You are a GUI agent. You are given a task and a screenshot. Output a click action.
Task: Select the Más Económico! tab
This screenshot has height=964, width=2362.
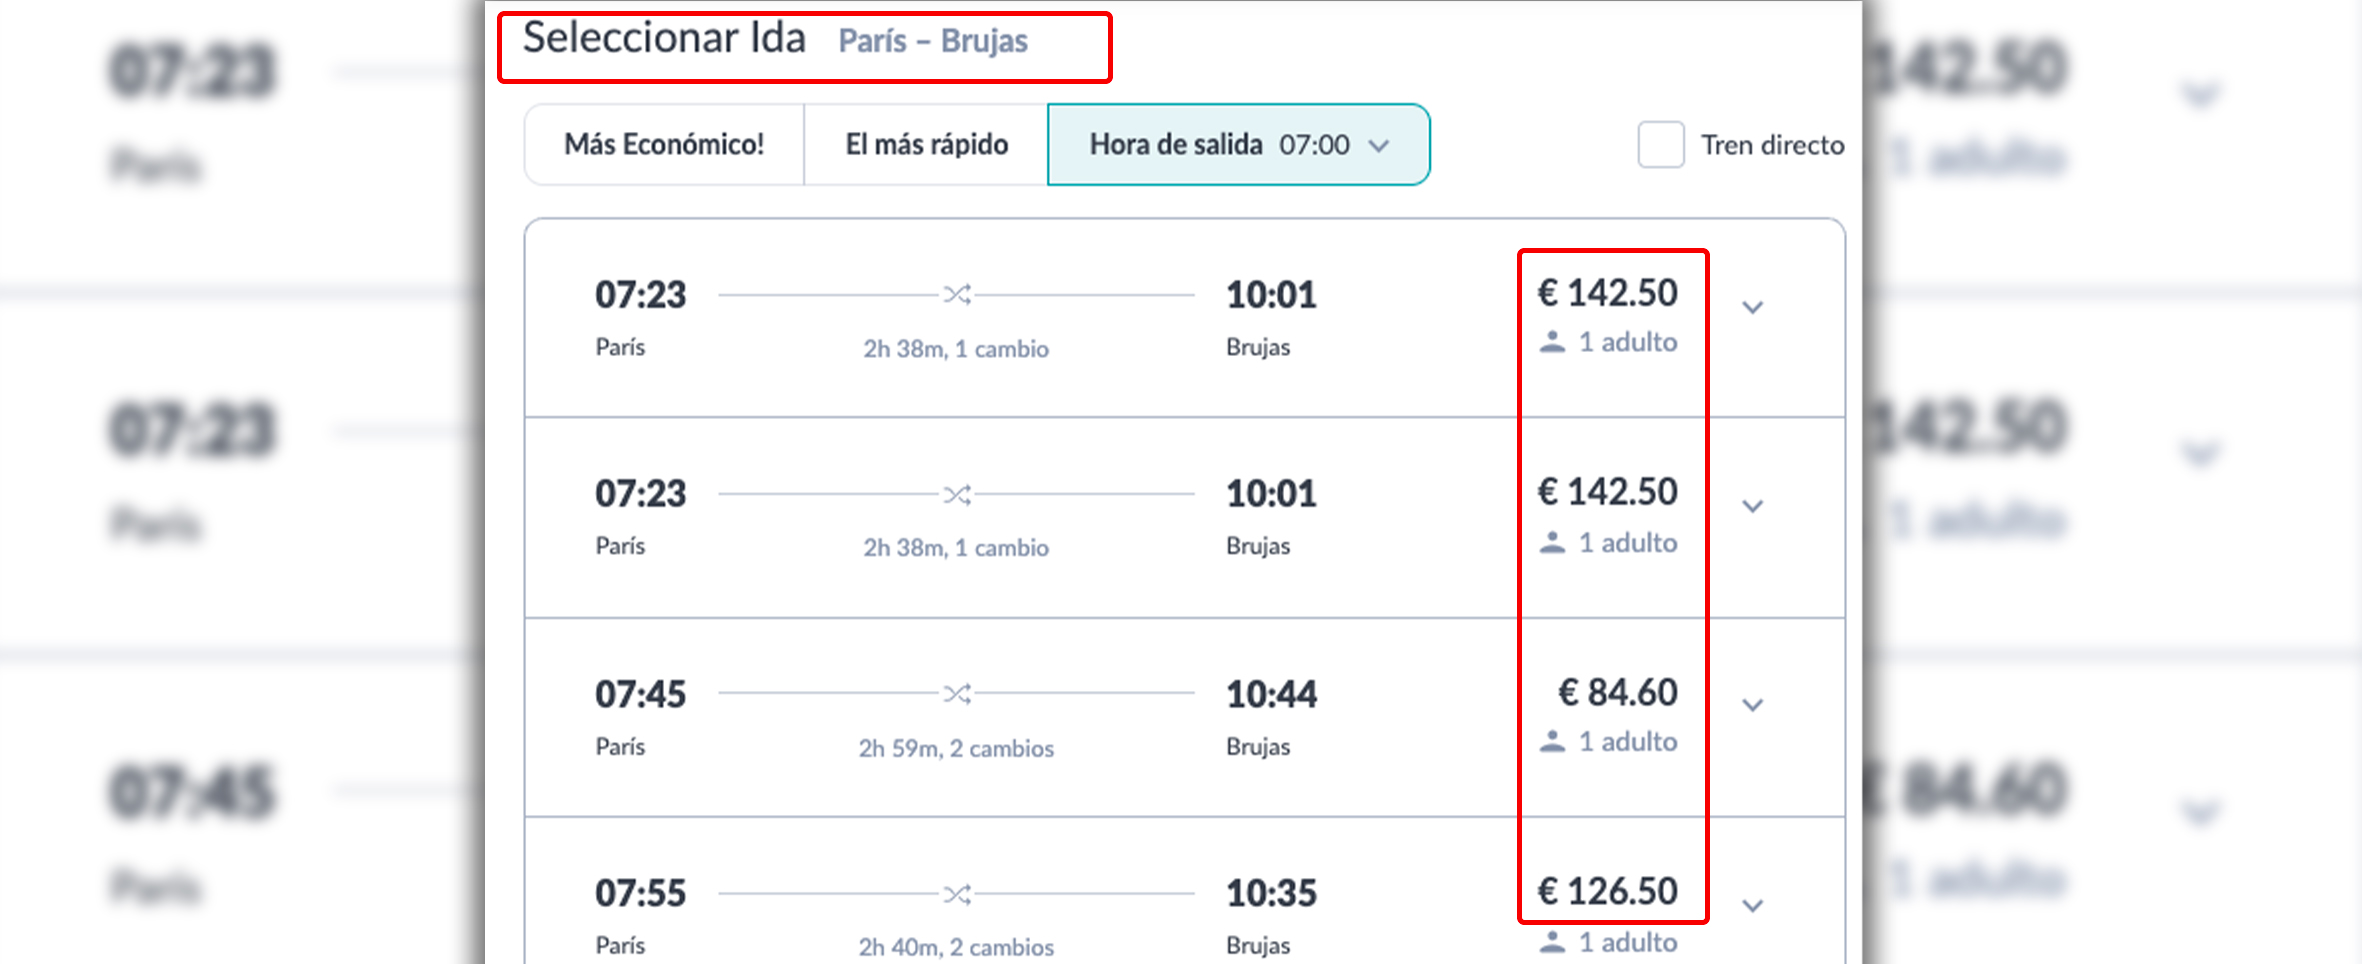[664, 145]
